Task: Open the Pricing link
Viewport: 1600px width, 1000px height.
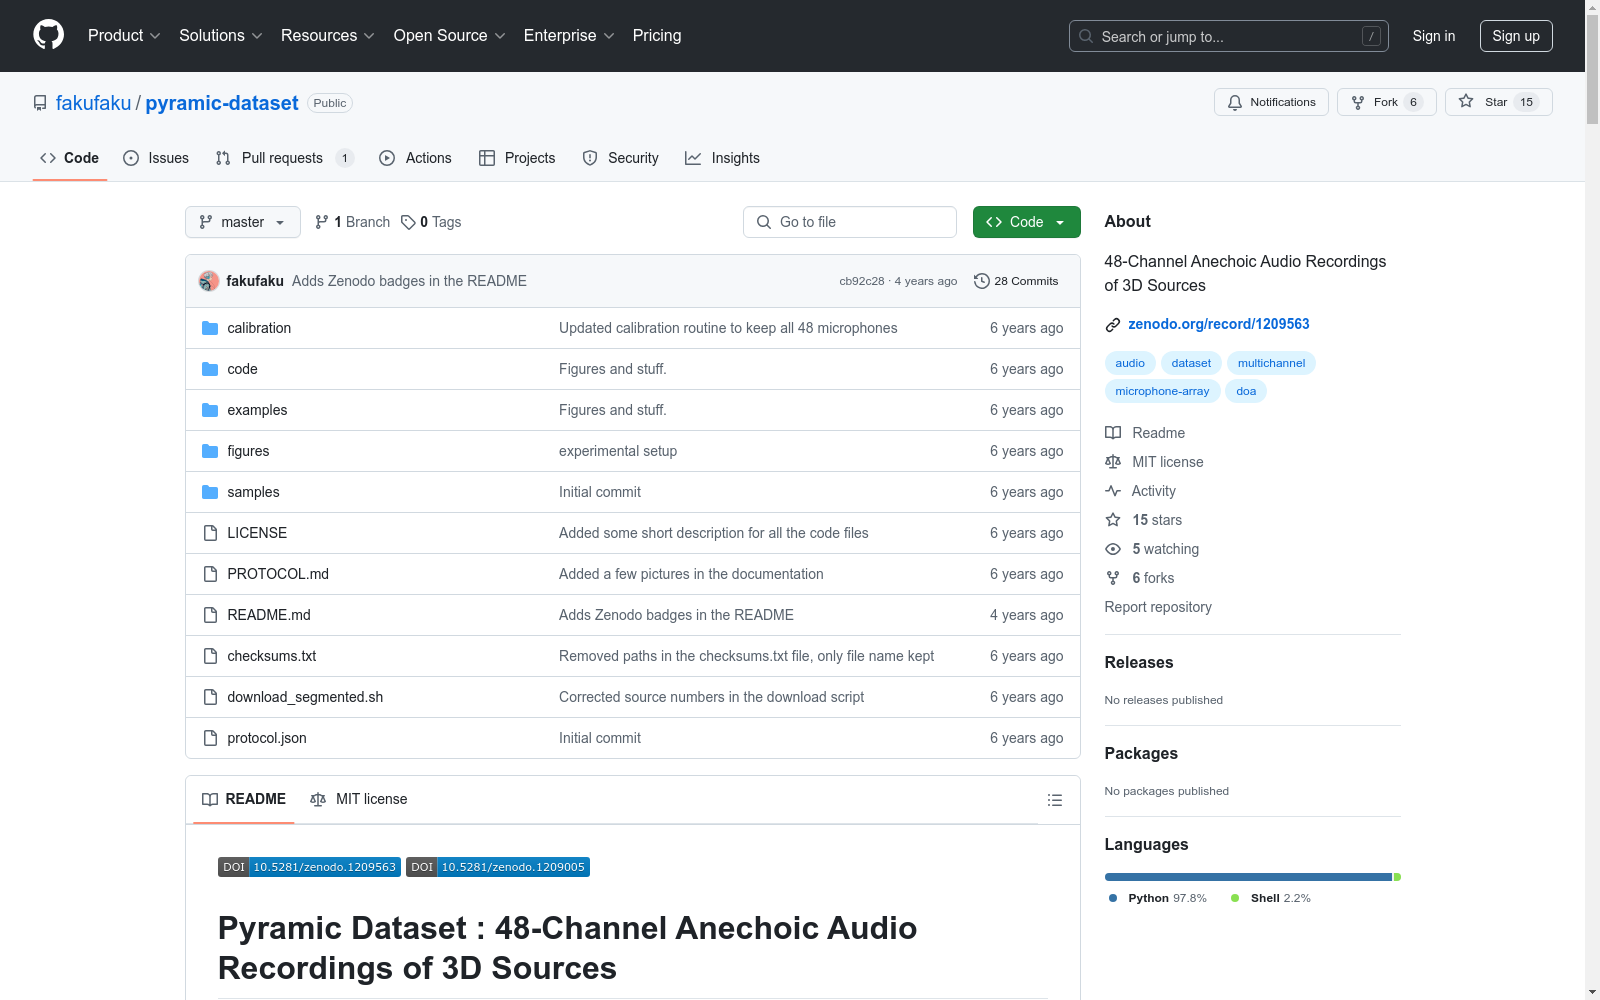Action: (657, 35)
